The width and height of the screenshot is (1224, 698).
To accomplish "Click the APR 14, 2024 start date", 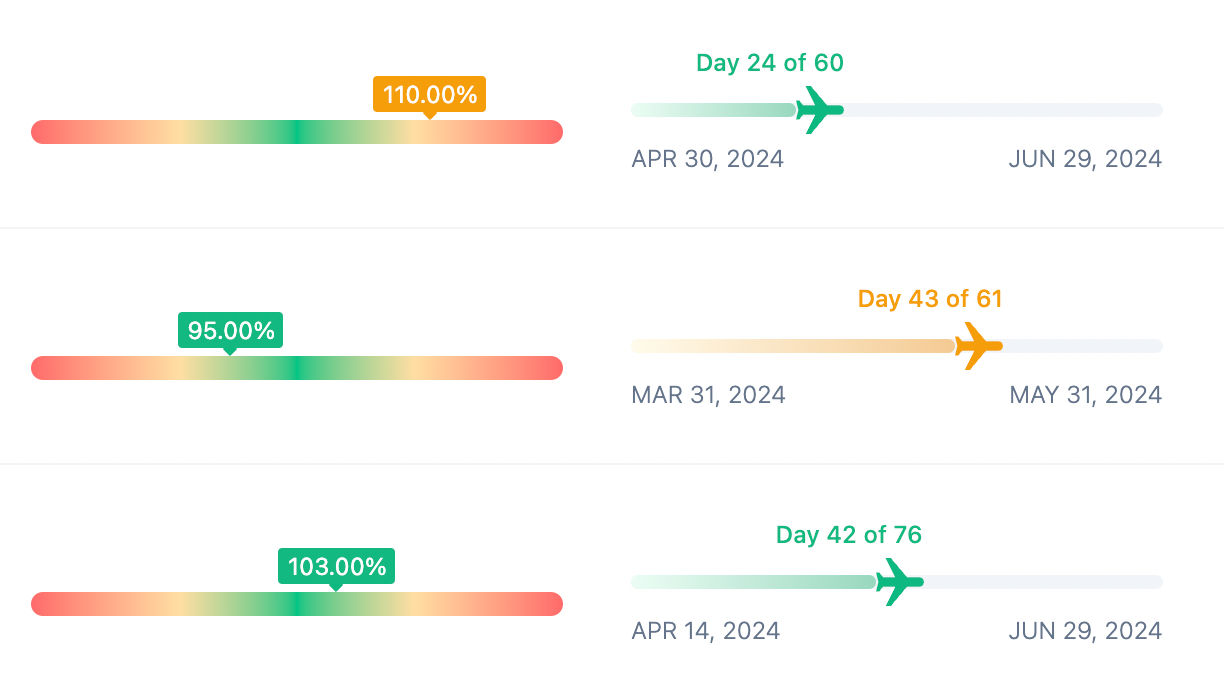I will (706, 631).
